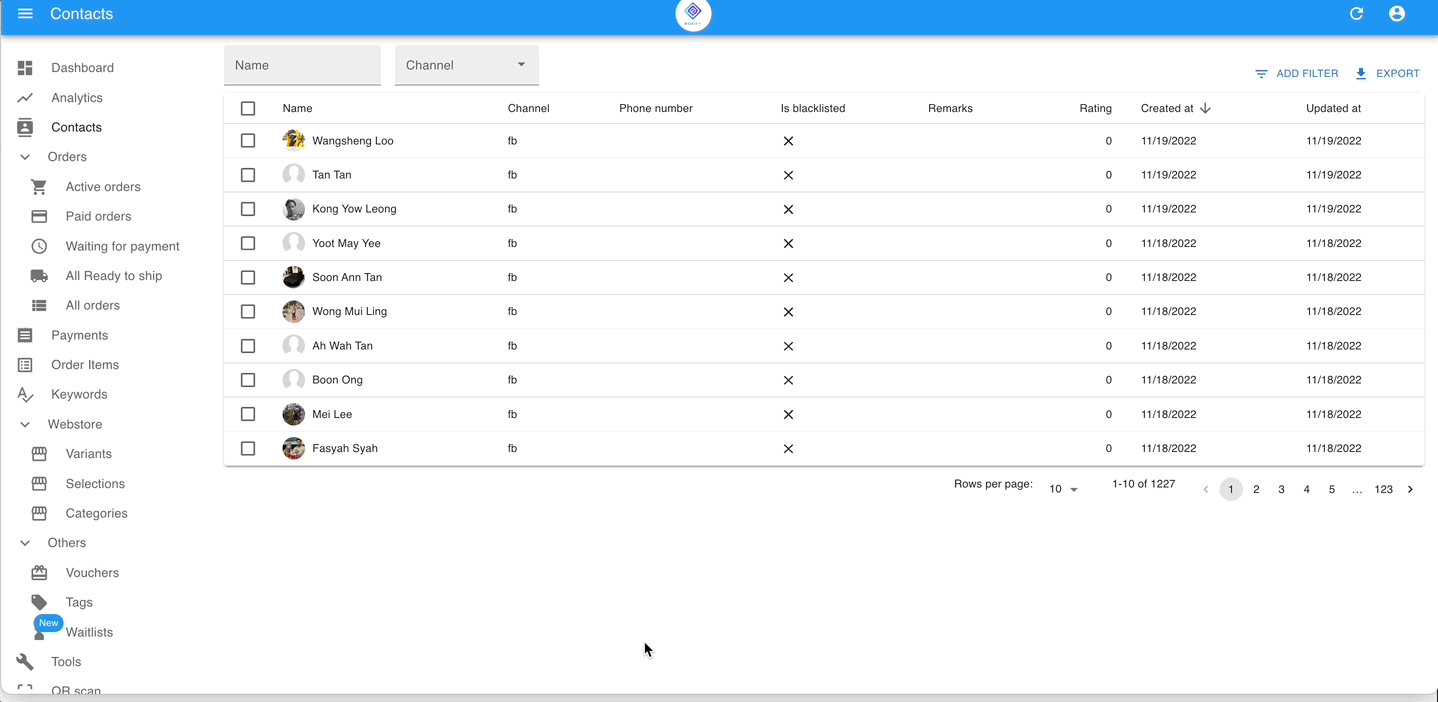This screenshot has width=1438, height=702.
Task: Open All Ready to ship shipping icon
Action: pyautogui.click(x=38, y=275)
